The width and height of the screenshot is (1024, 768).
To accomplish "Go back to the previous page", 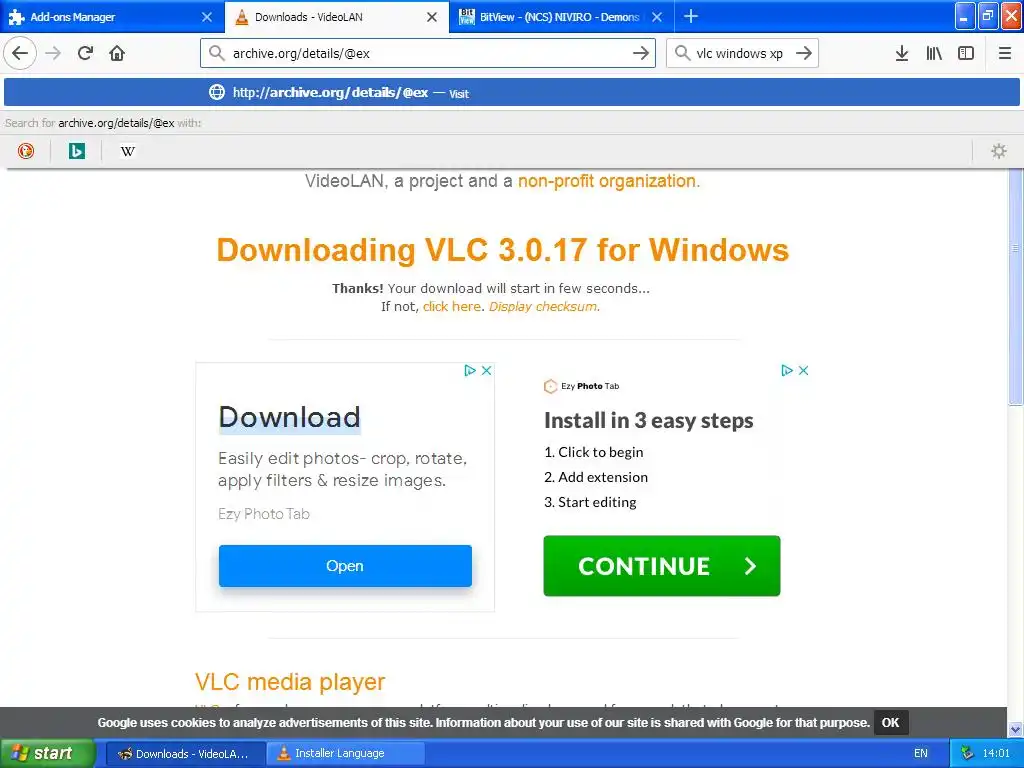I will point(20,53).
